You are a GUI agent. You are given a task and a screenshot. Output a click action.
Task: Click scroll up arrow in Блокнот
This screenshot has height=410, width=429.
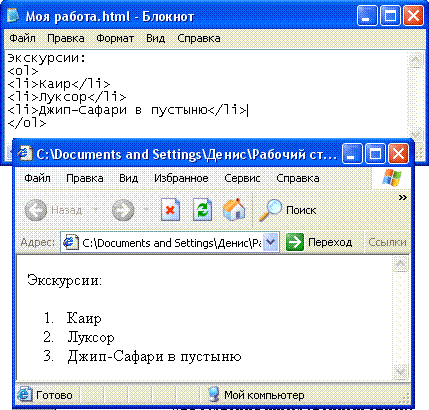point(415,60)
